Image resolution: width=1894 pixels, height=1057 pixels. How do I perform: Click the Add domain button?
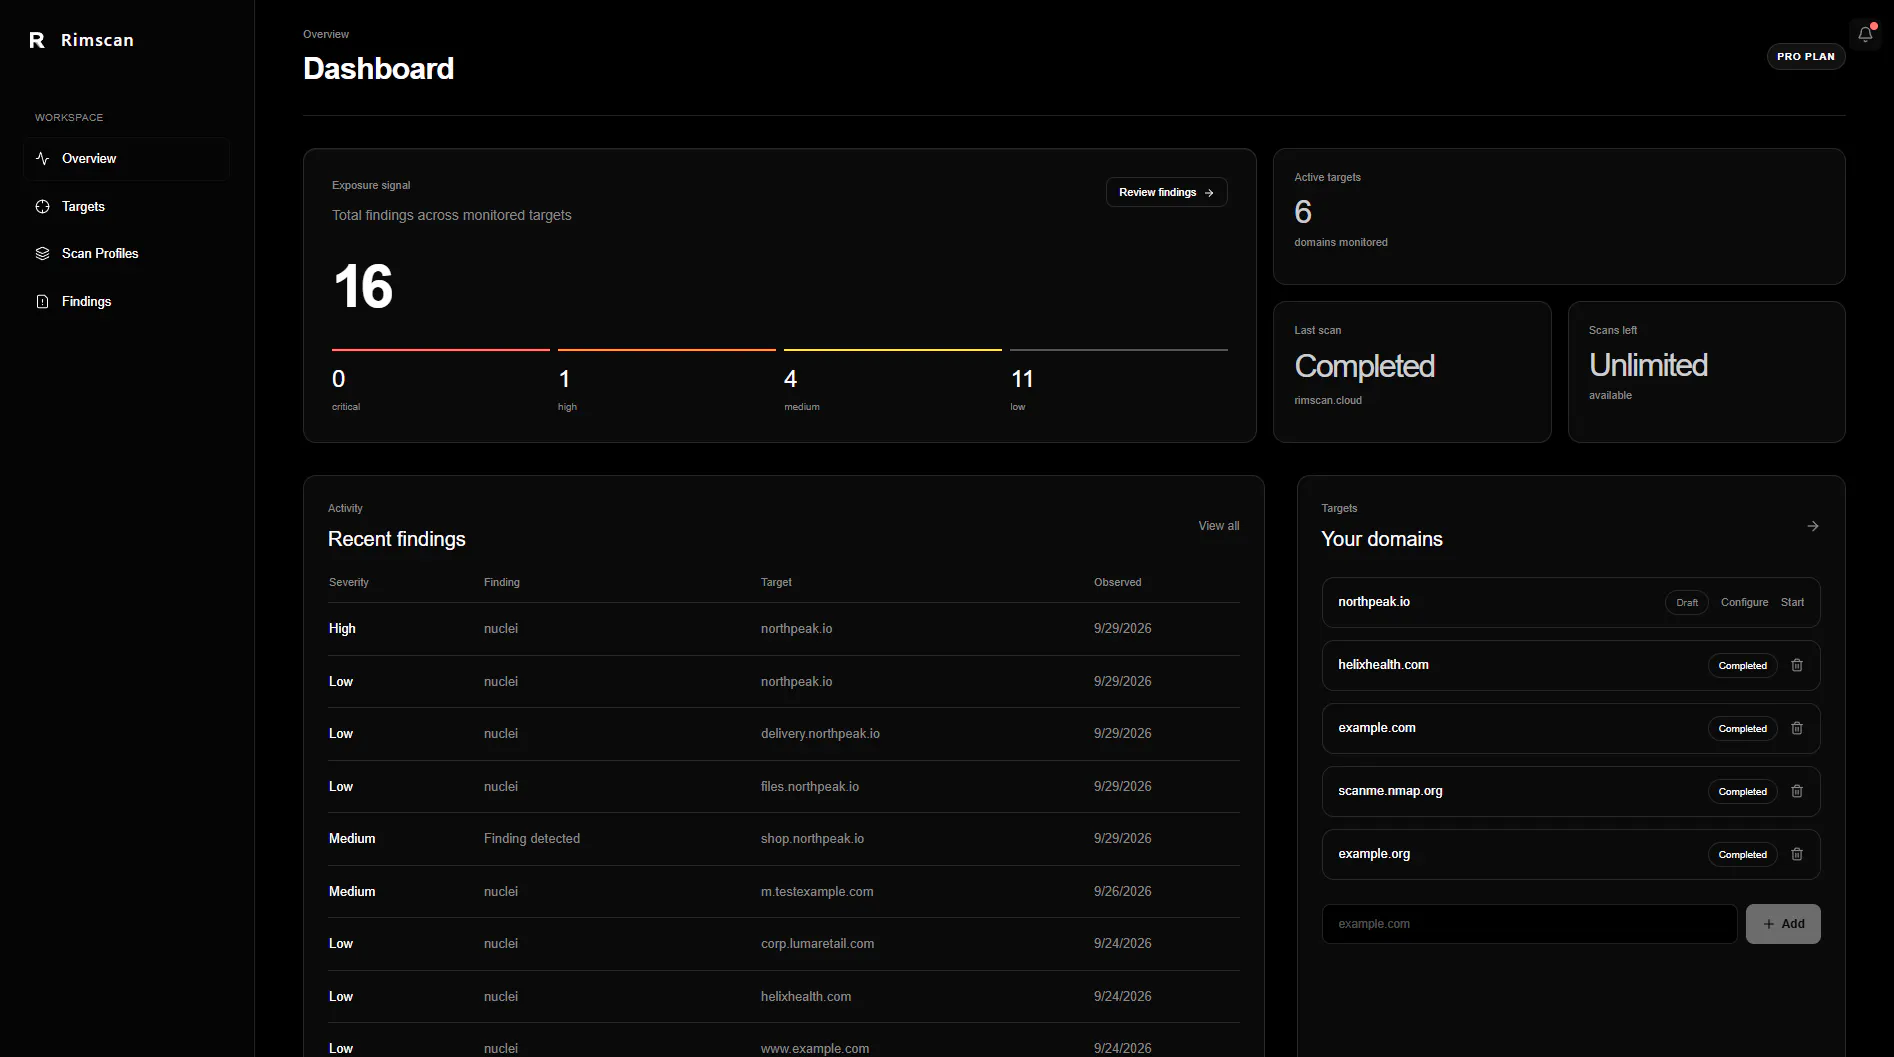1783,924
